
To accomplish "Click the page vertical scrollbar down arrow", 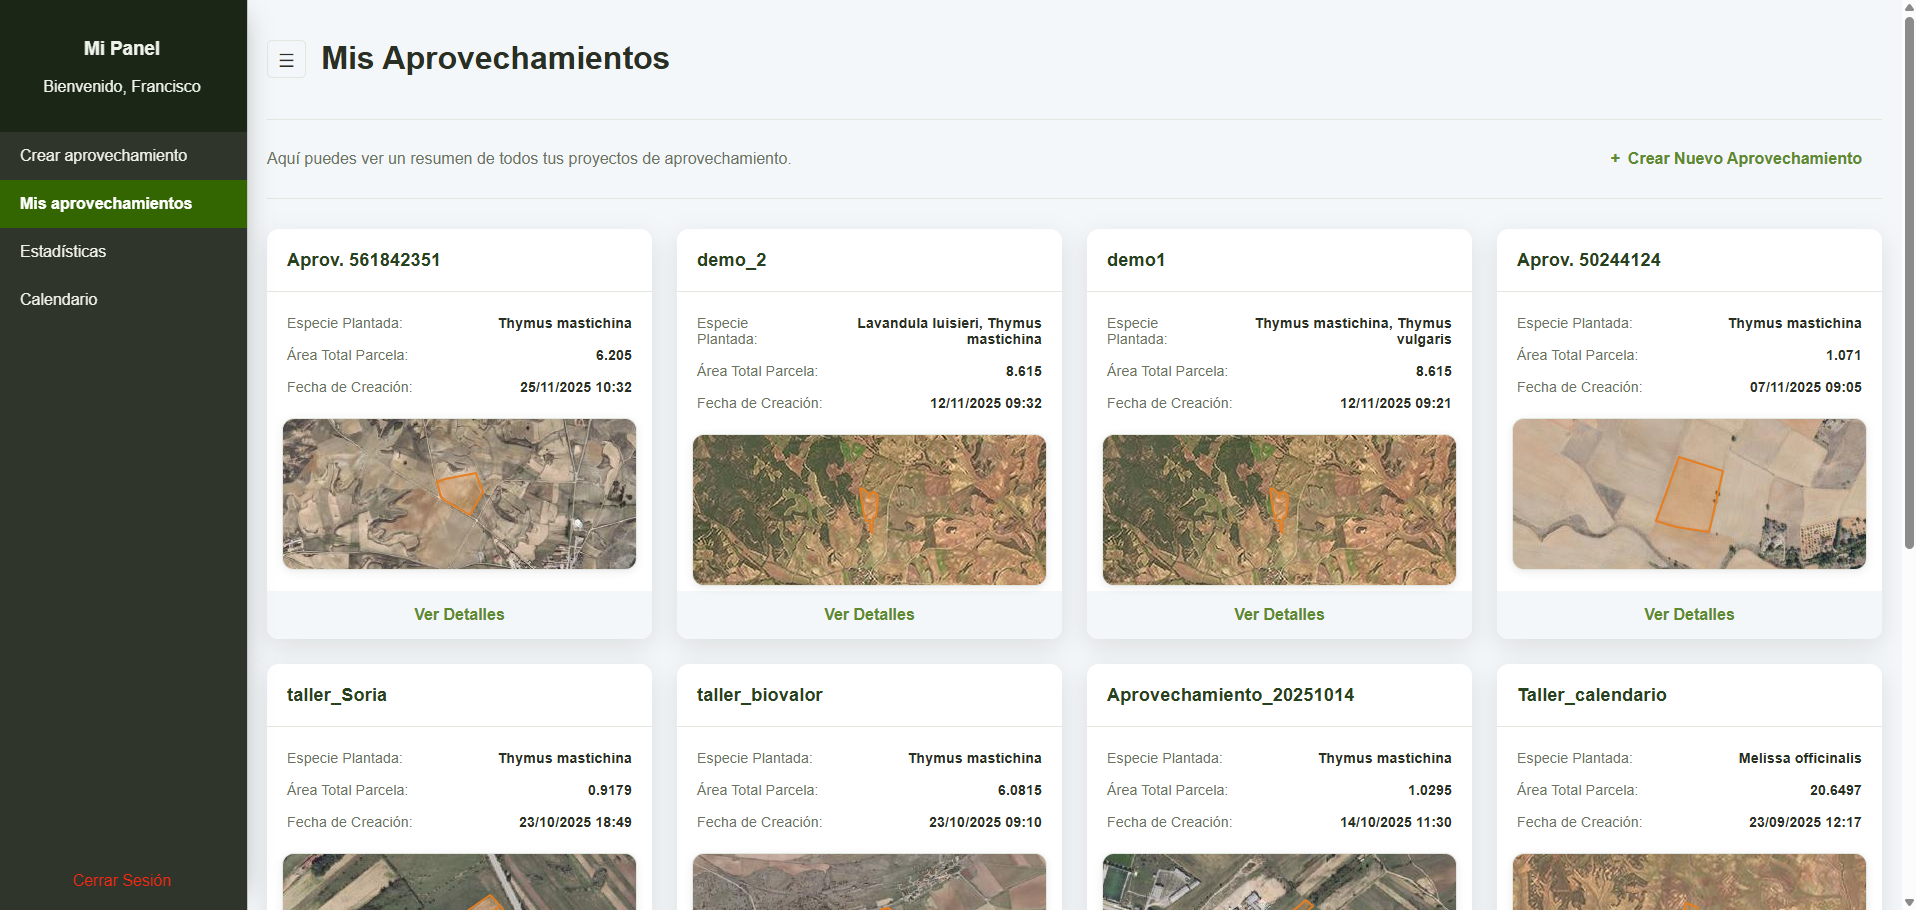I will click(1908, 902).
